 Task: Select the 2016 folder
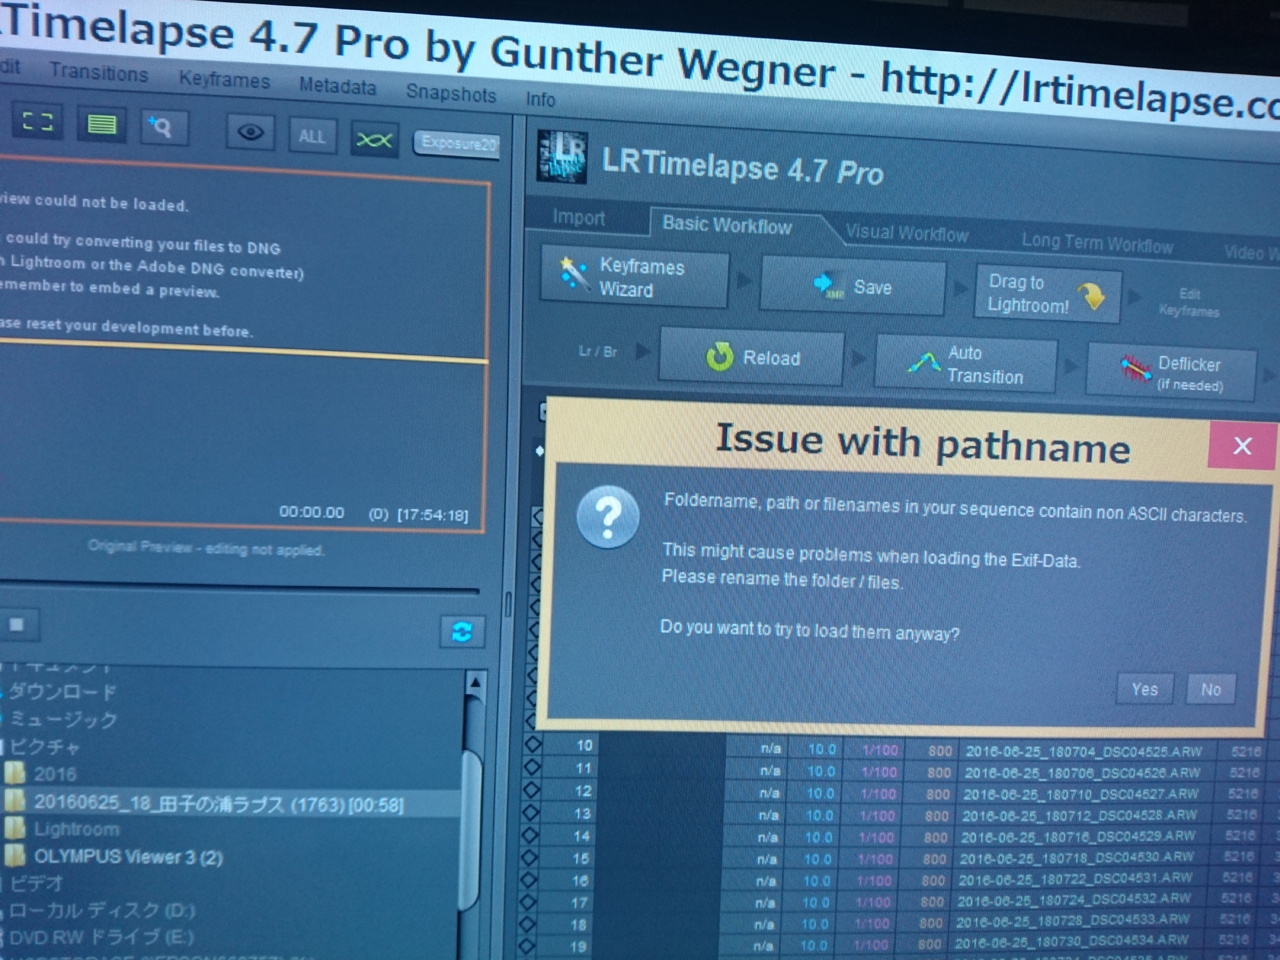(54, 774)
